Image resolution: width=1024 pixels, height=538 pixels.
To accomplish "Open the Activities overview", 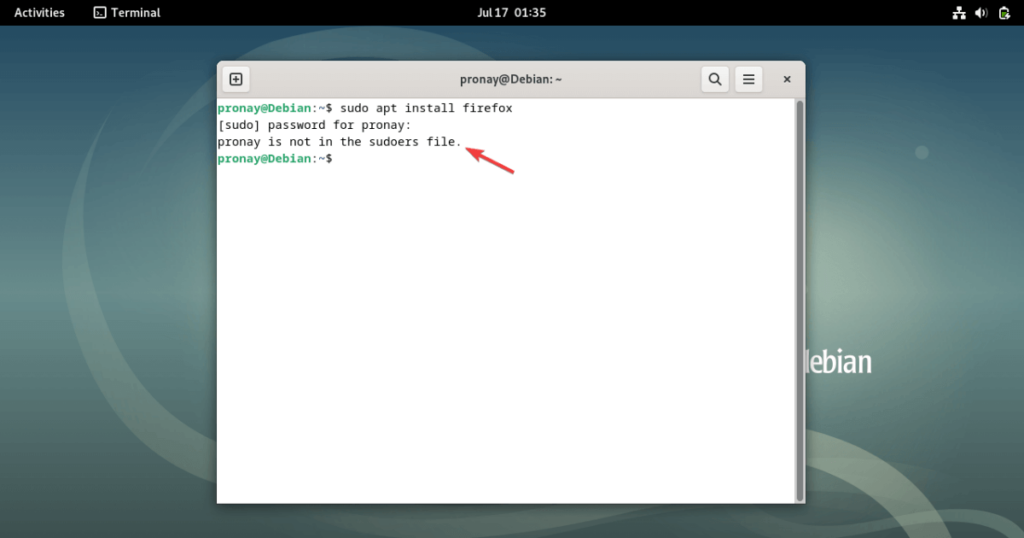I will (39, 13).
